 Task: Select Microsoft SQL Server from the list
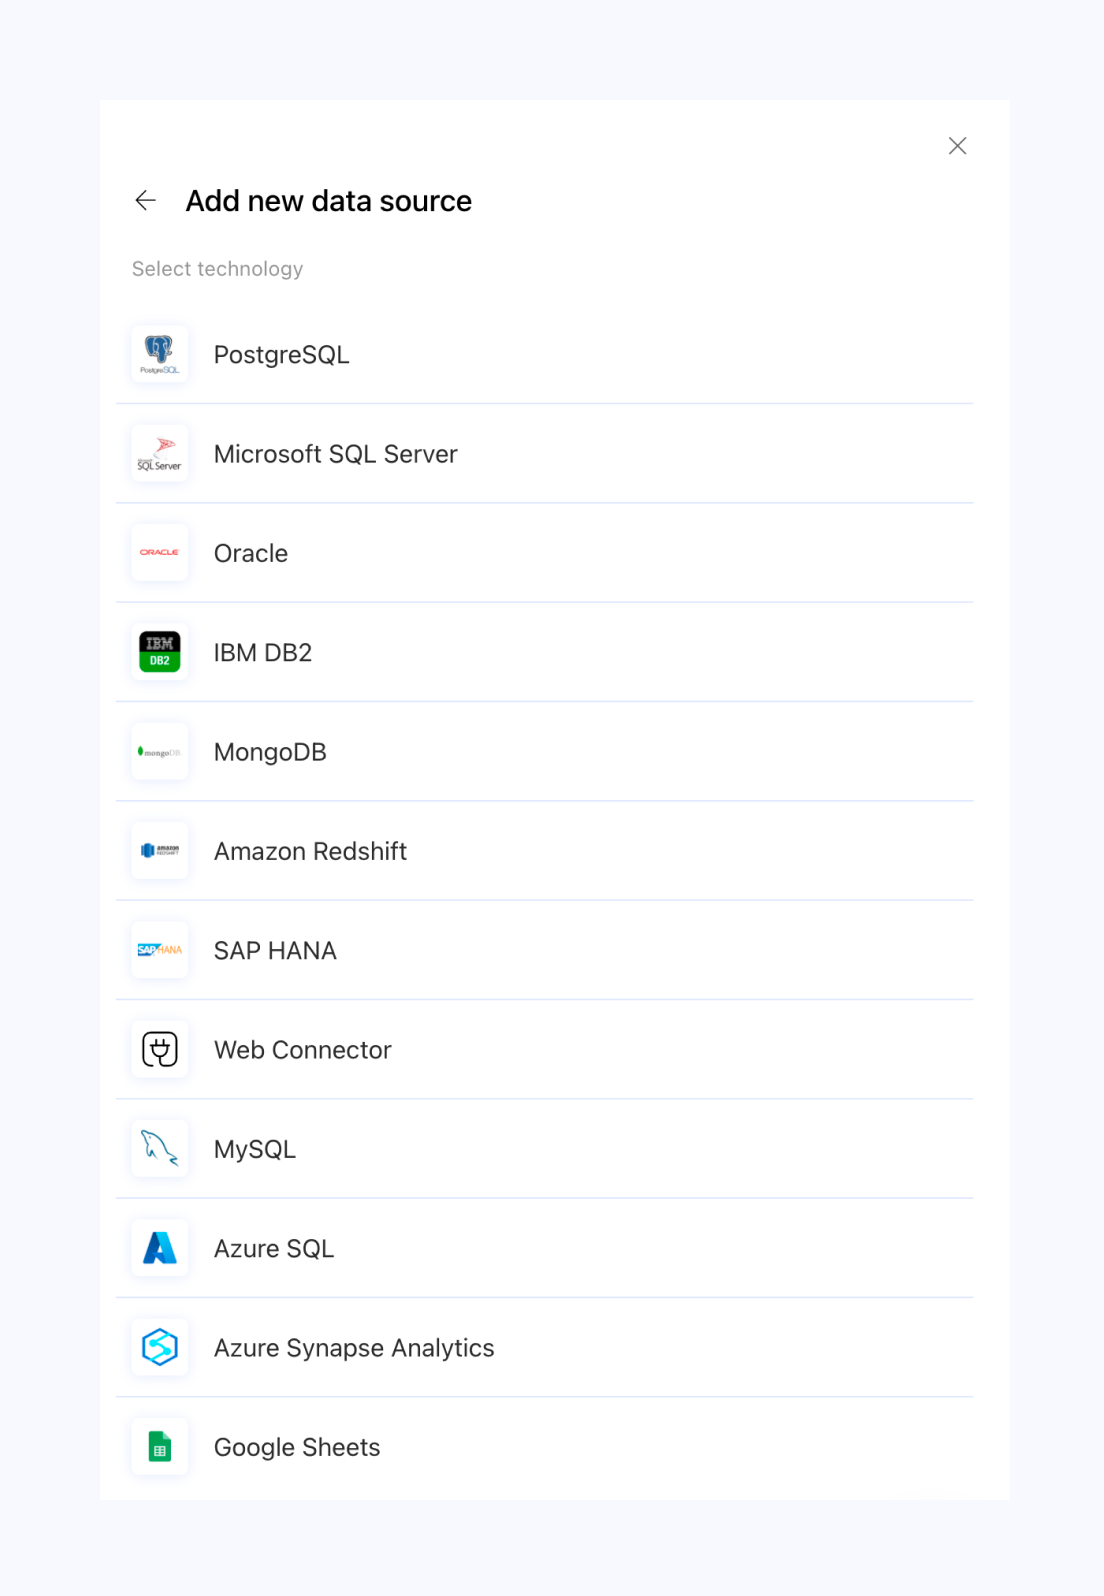(336, 454)
